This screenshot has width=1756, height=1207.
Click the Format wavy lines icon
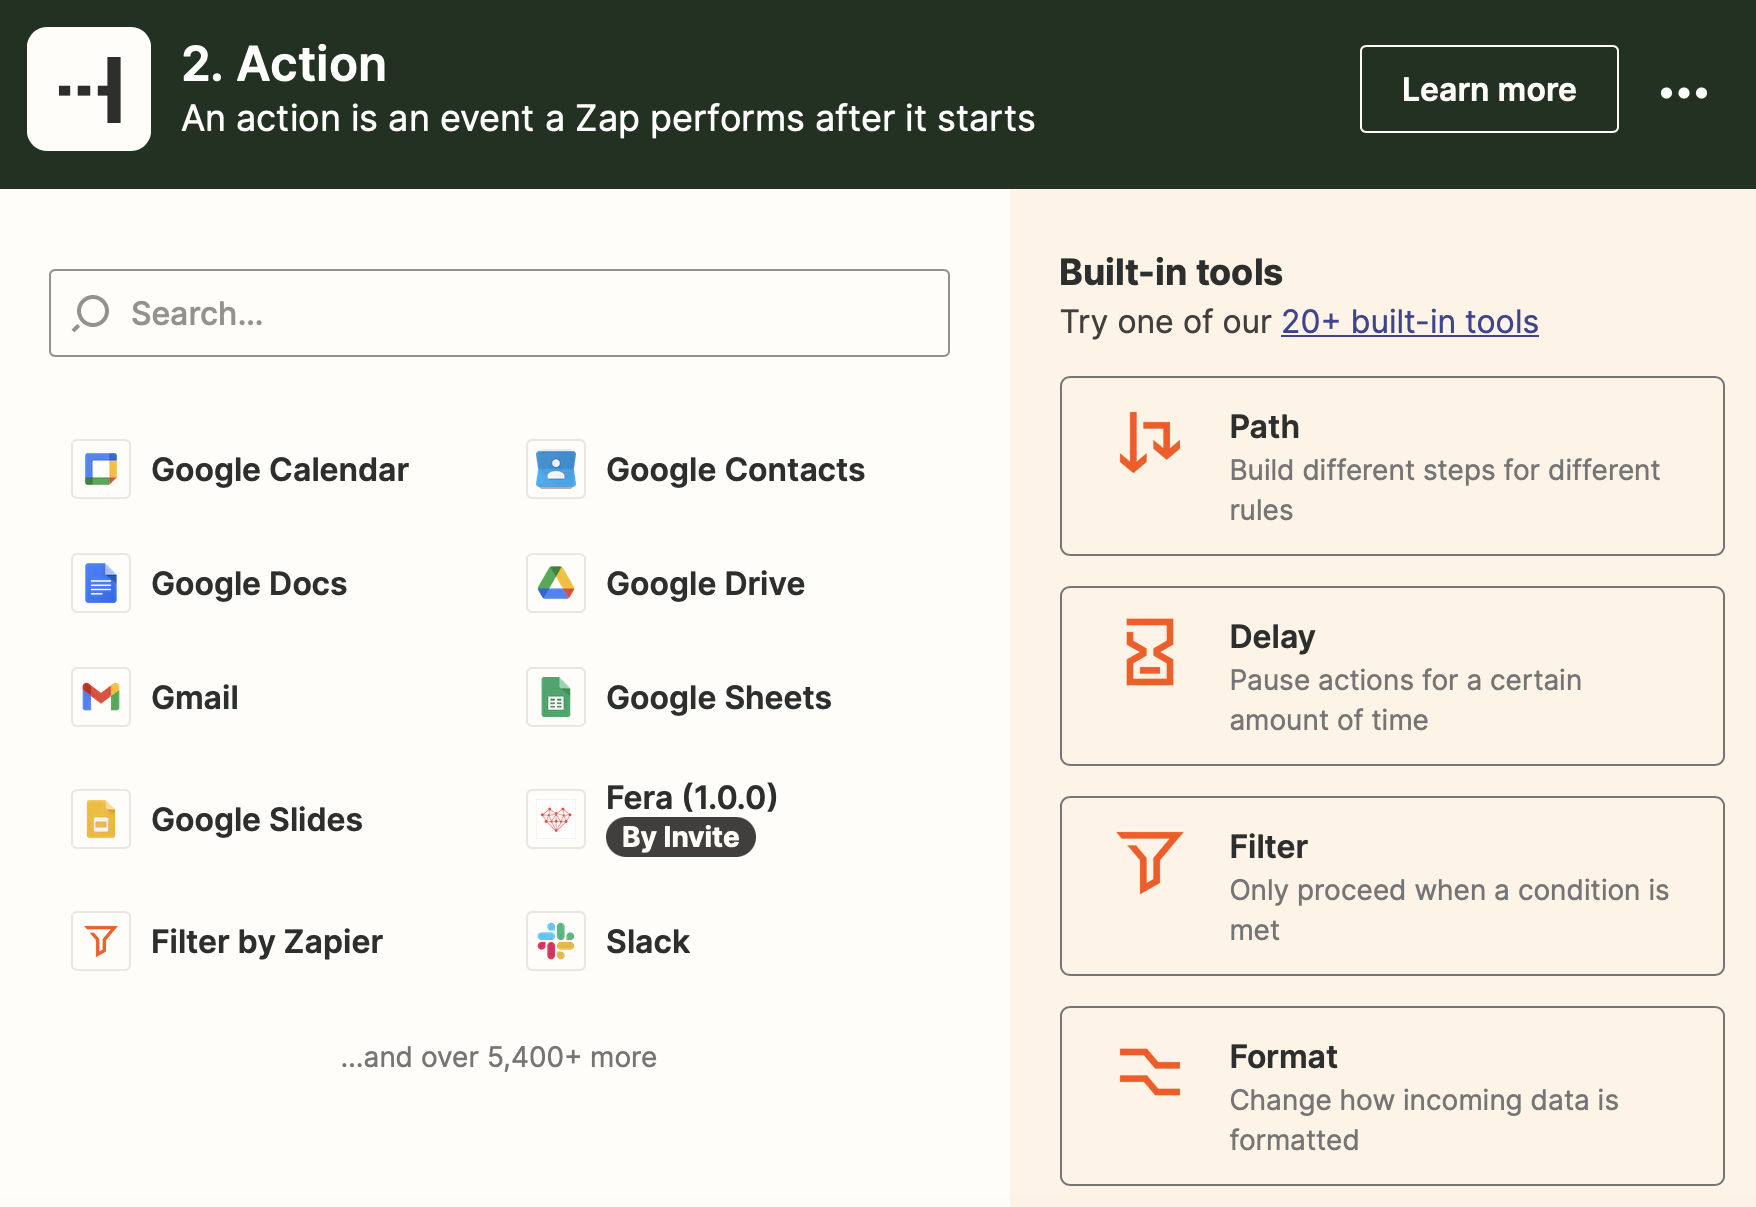[x=1150, y=1071]
